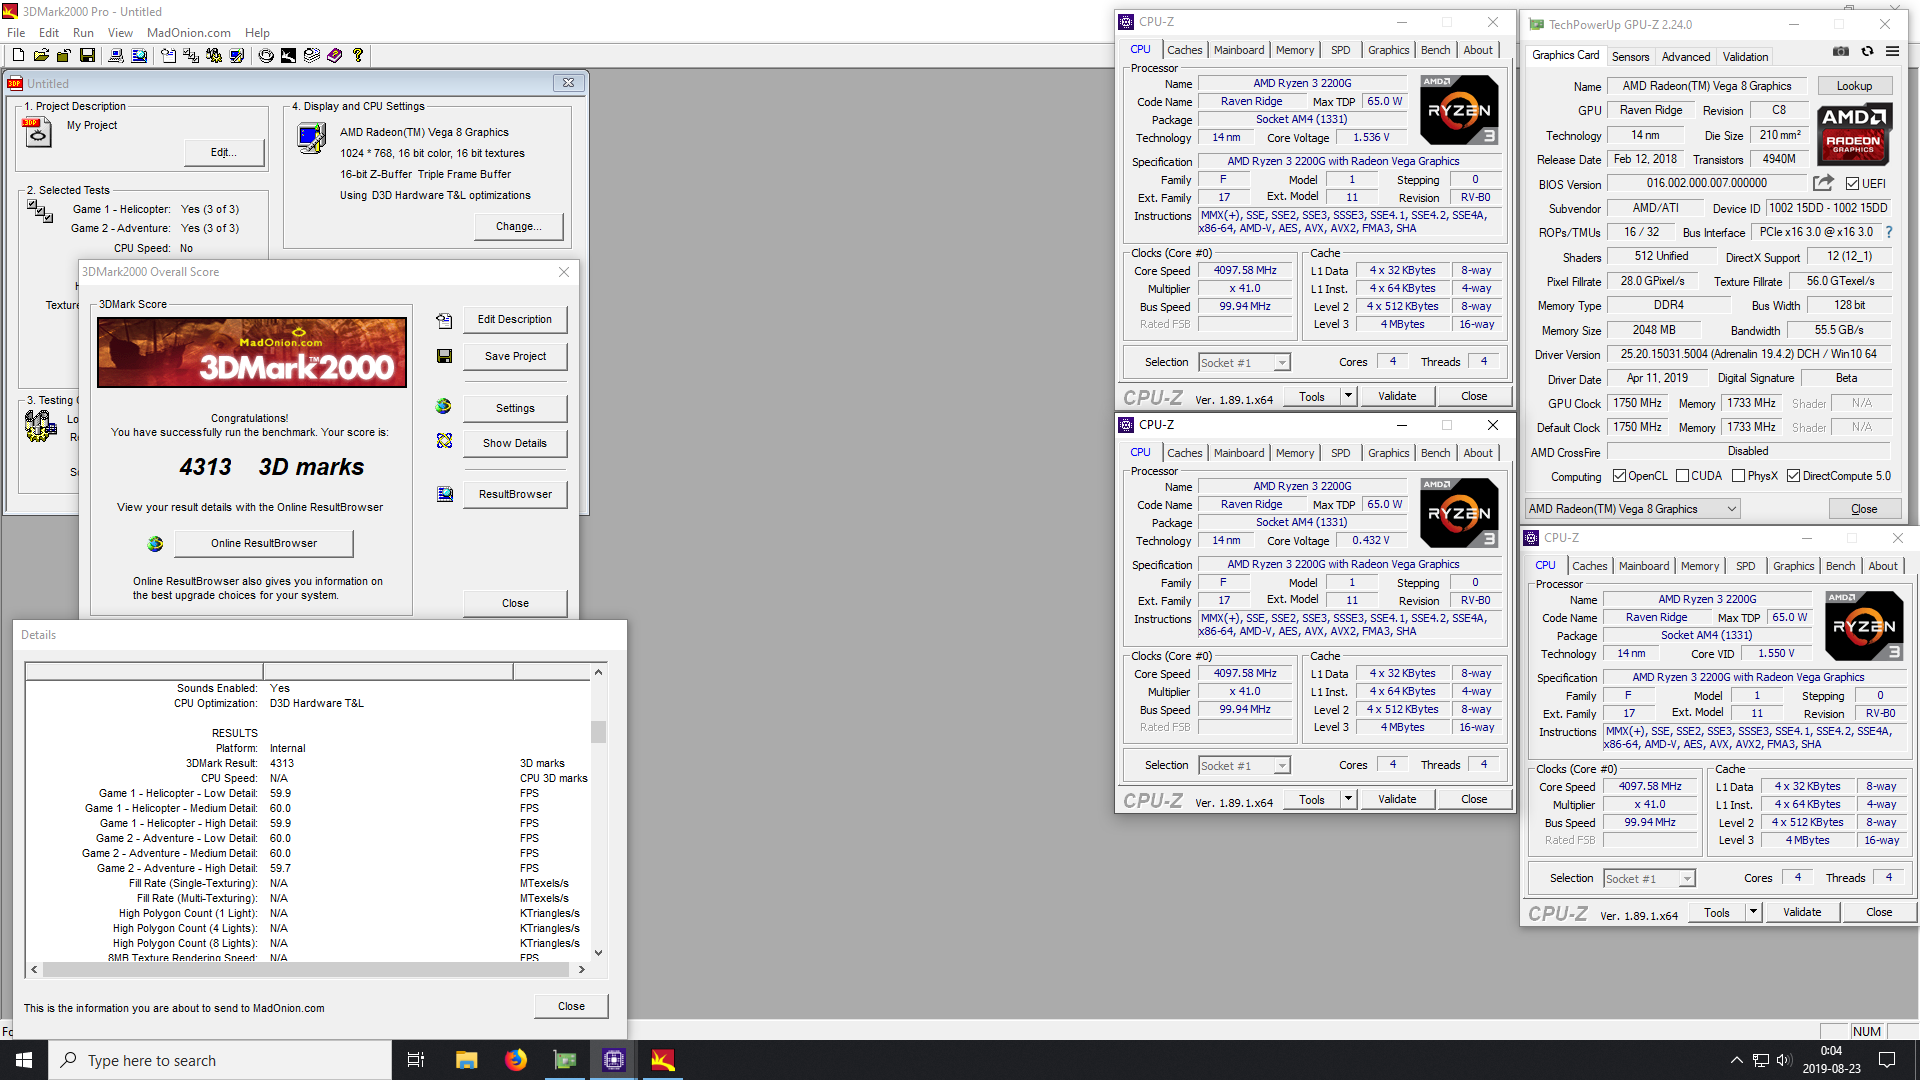The image size is (1920, 1080).
Task: Click Online ResultBrowser button
Action: point(264,544)
